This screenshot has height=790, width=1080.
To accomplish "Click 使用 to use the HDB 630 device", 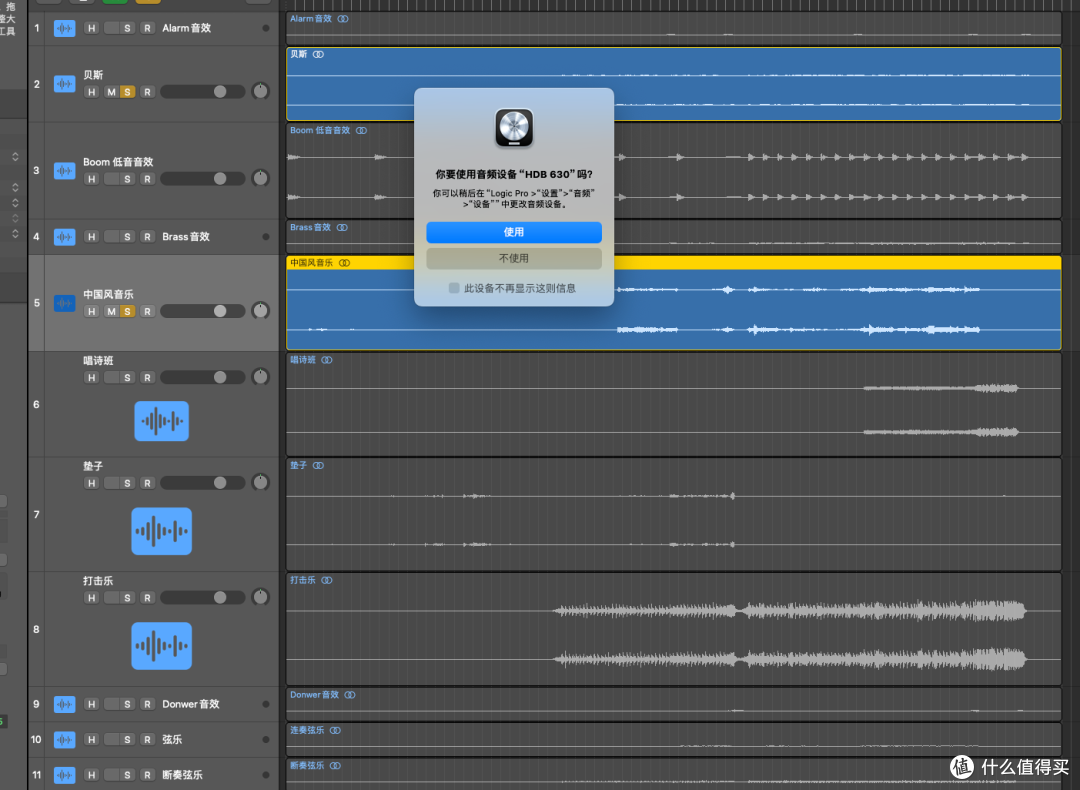I will click(x=514, y=232).
